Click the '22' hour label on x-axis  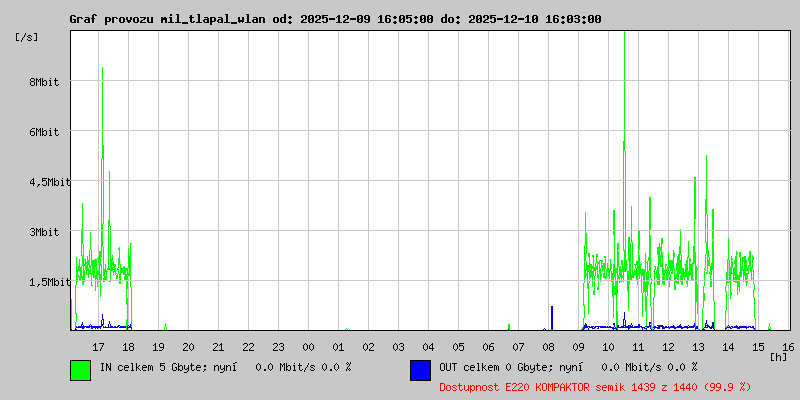point(248,347)
